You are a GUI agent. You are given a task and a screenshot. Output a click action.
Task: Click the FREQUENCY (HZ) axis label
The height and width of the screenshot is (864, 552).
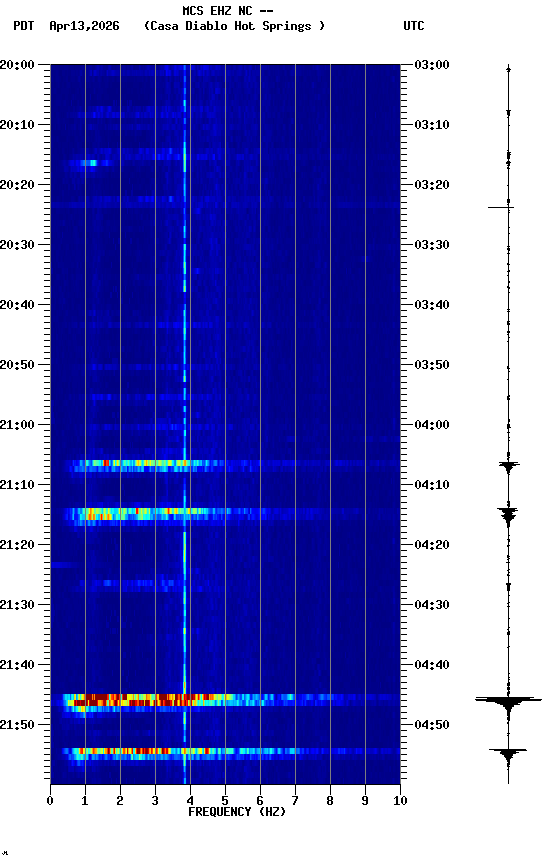(x=237, y=812)
